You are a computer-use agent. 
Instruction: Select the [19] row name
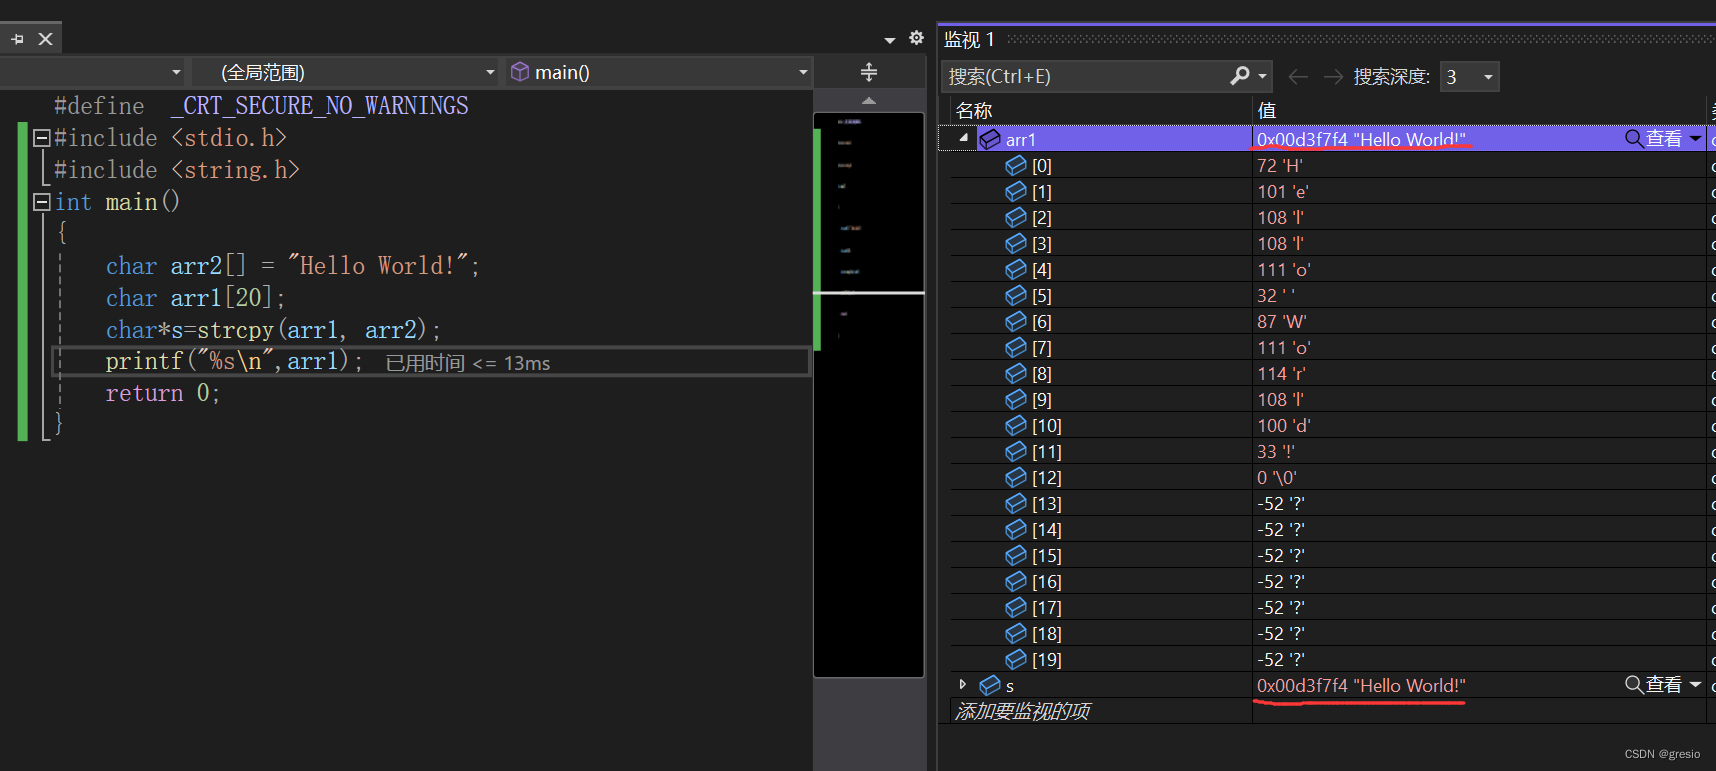[1047, 659]
